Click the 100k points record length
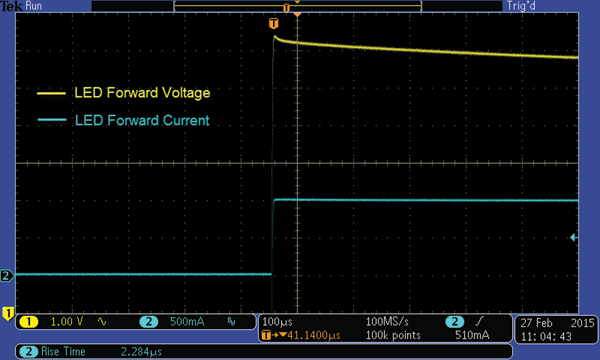 [393, 336]
